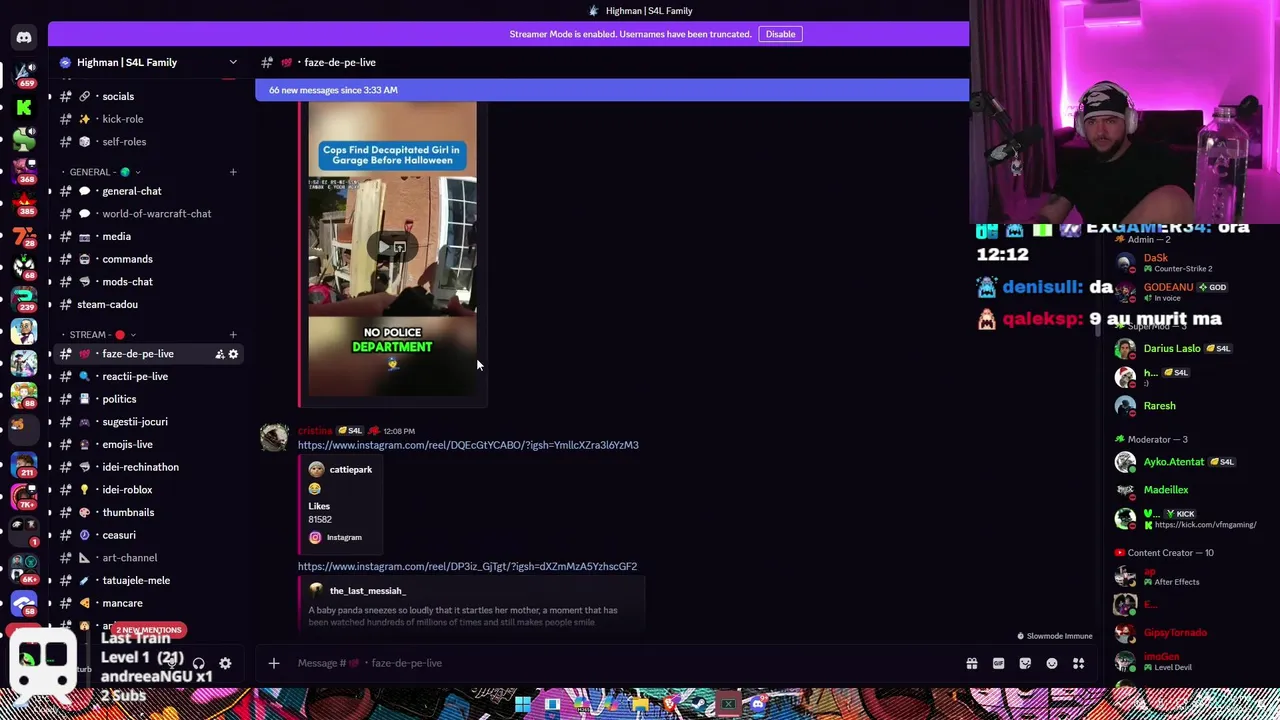The height and width of the screenshot is (720, 1280).
Task: Open Instagram reel link DP3iz_GjTgt
Action: pyautogui.click(x=467, y=567)
